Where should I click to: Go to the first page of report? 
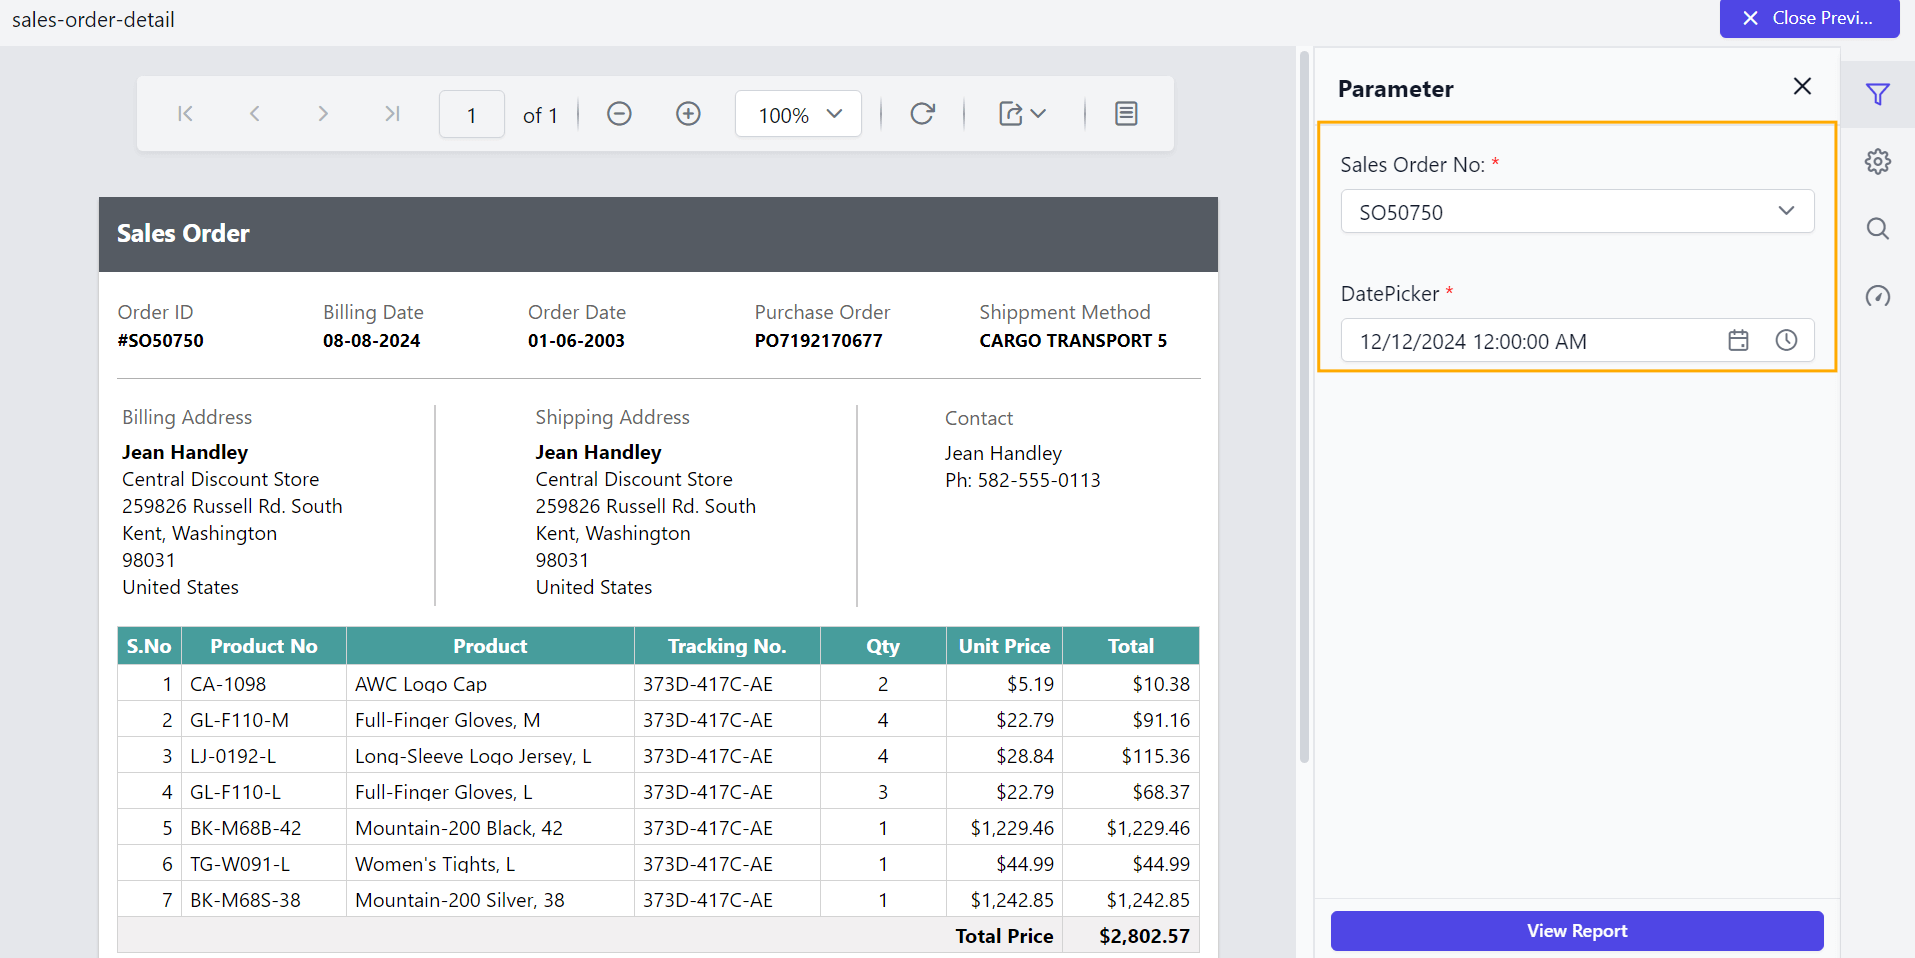[184, 113]
